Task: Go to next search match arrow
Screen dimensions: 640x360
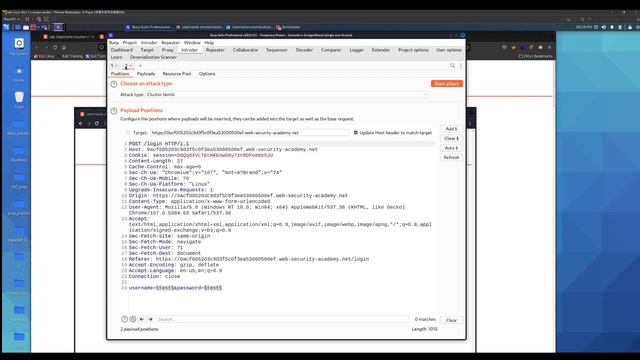Action: click(151, 319)
